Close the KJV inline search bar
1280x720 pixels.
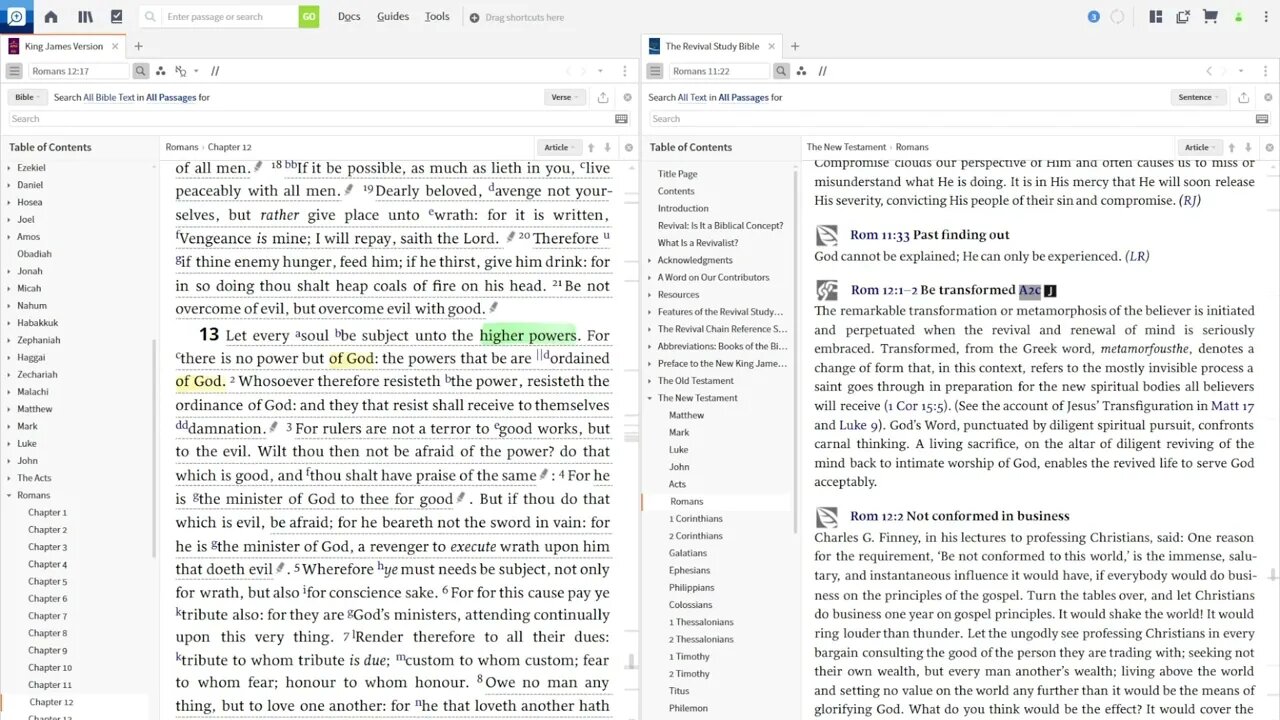627,97
